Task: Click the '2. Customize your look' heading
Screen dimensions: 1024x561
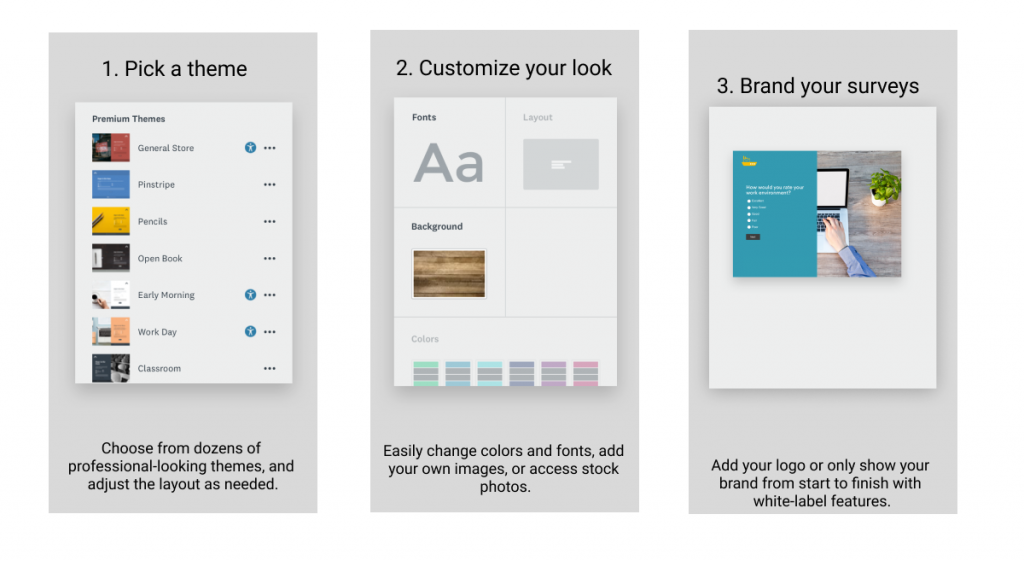Action: (504, 68)
